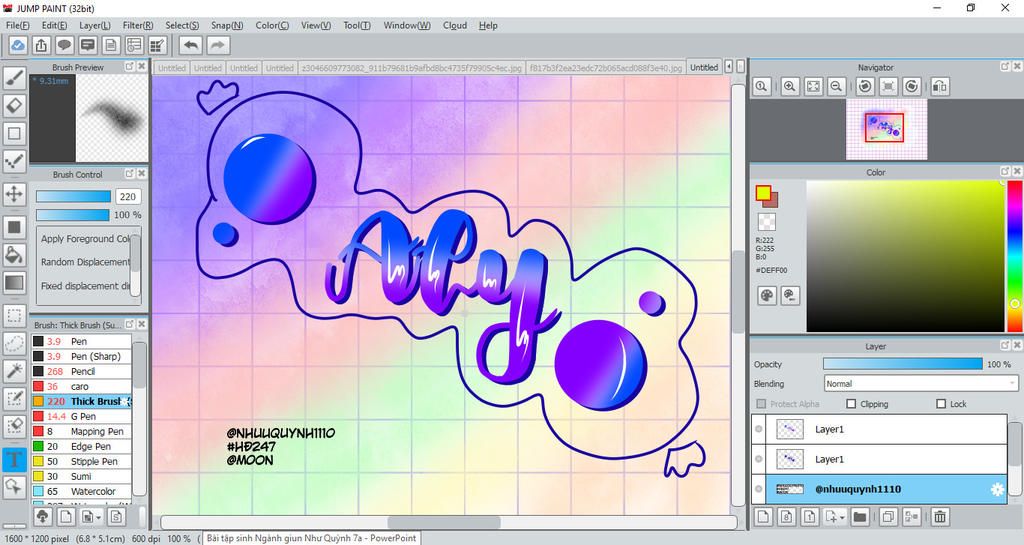Select the Move tool in left toolbox
This screenshot has height=545, width=1024.
14,194
